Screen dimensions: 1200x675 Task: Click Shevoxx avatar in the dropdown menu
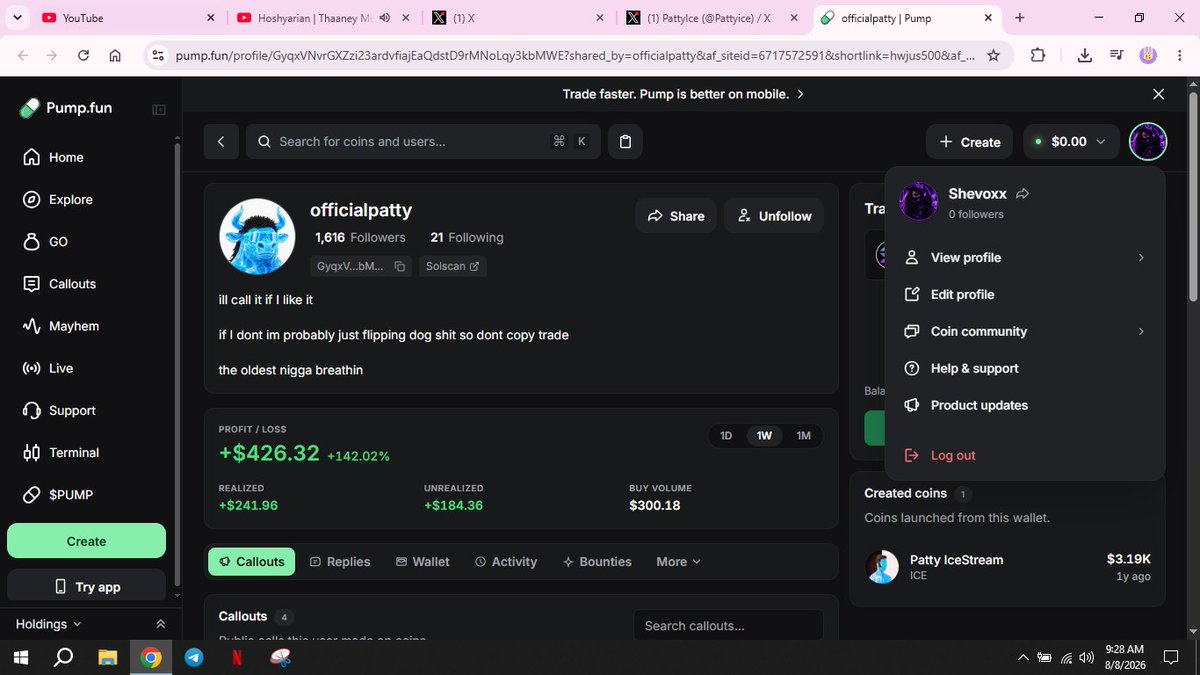(917, 202)
